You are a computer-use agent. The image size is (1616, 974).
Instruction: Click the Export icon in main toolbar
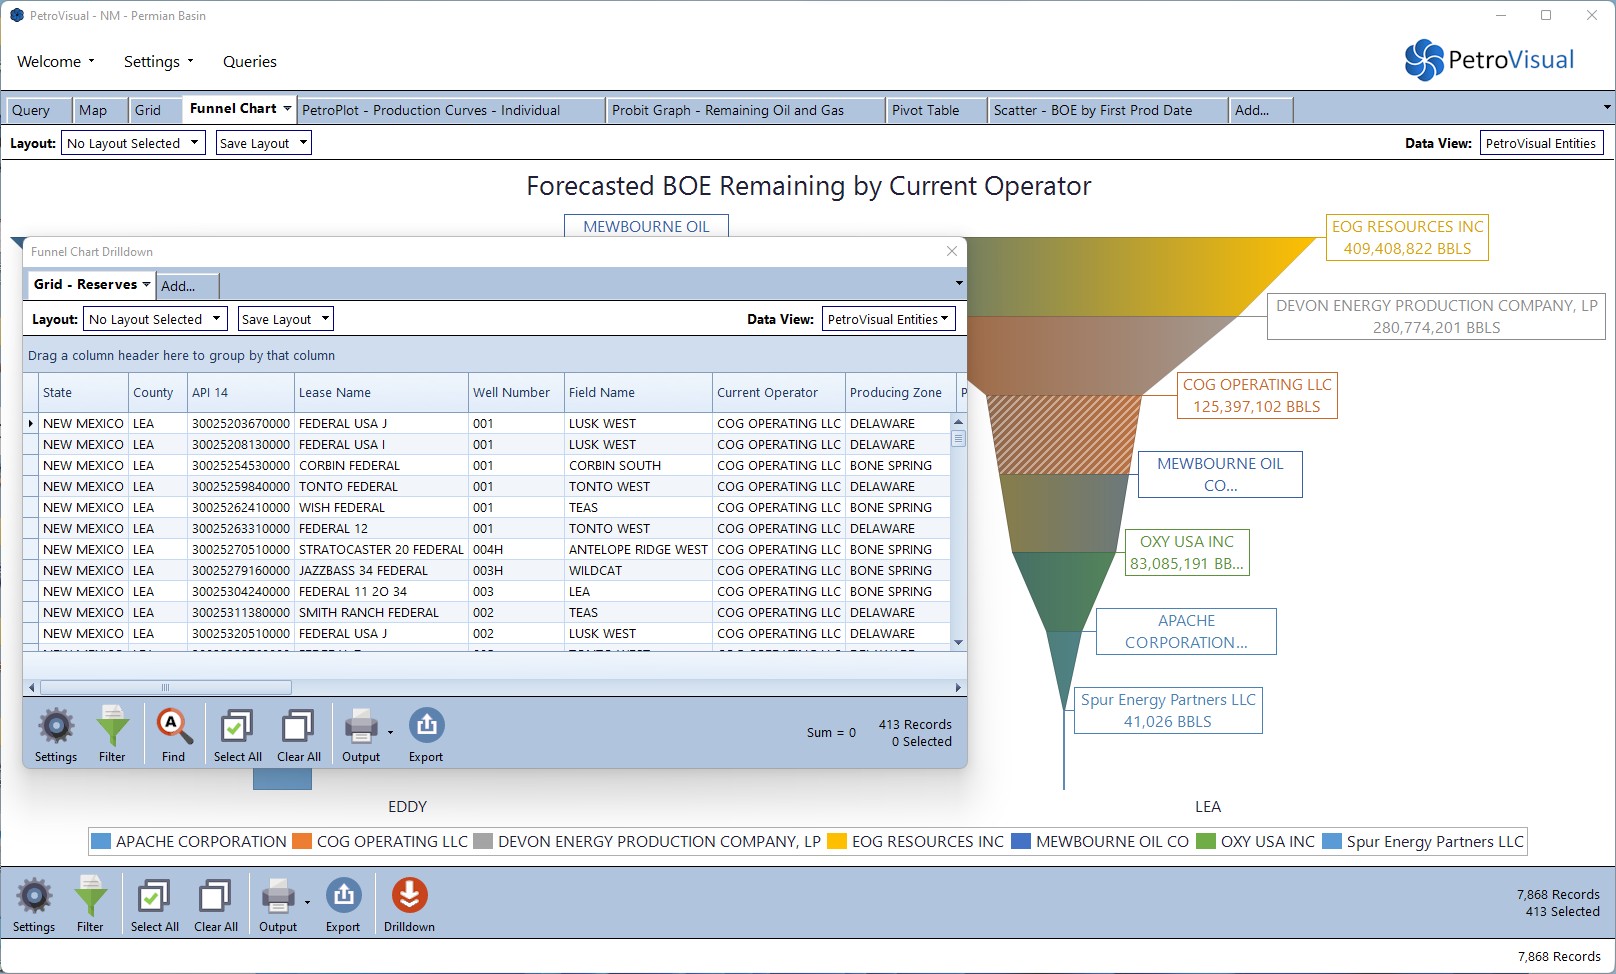[343, 896]
